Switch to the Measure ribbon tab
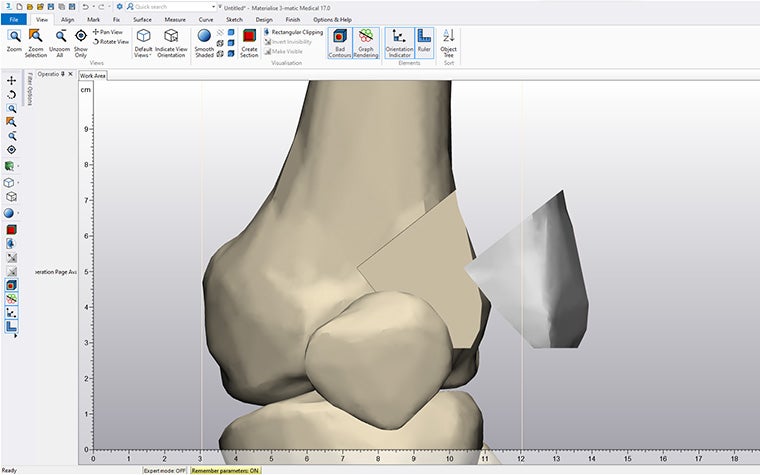760x475 pixels. 175,19
